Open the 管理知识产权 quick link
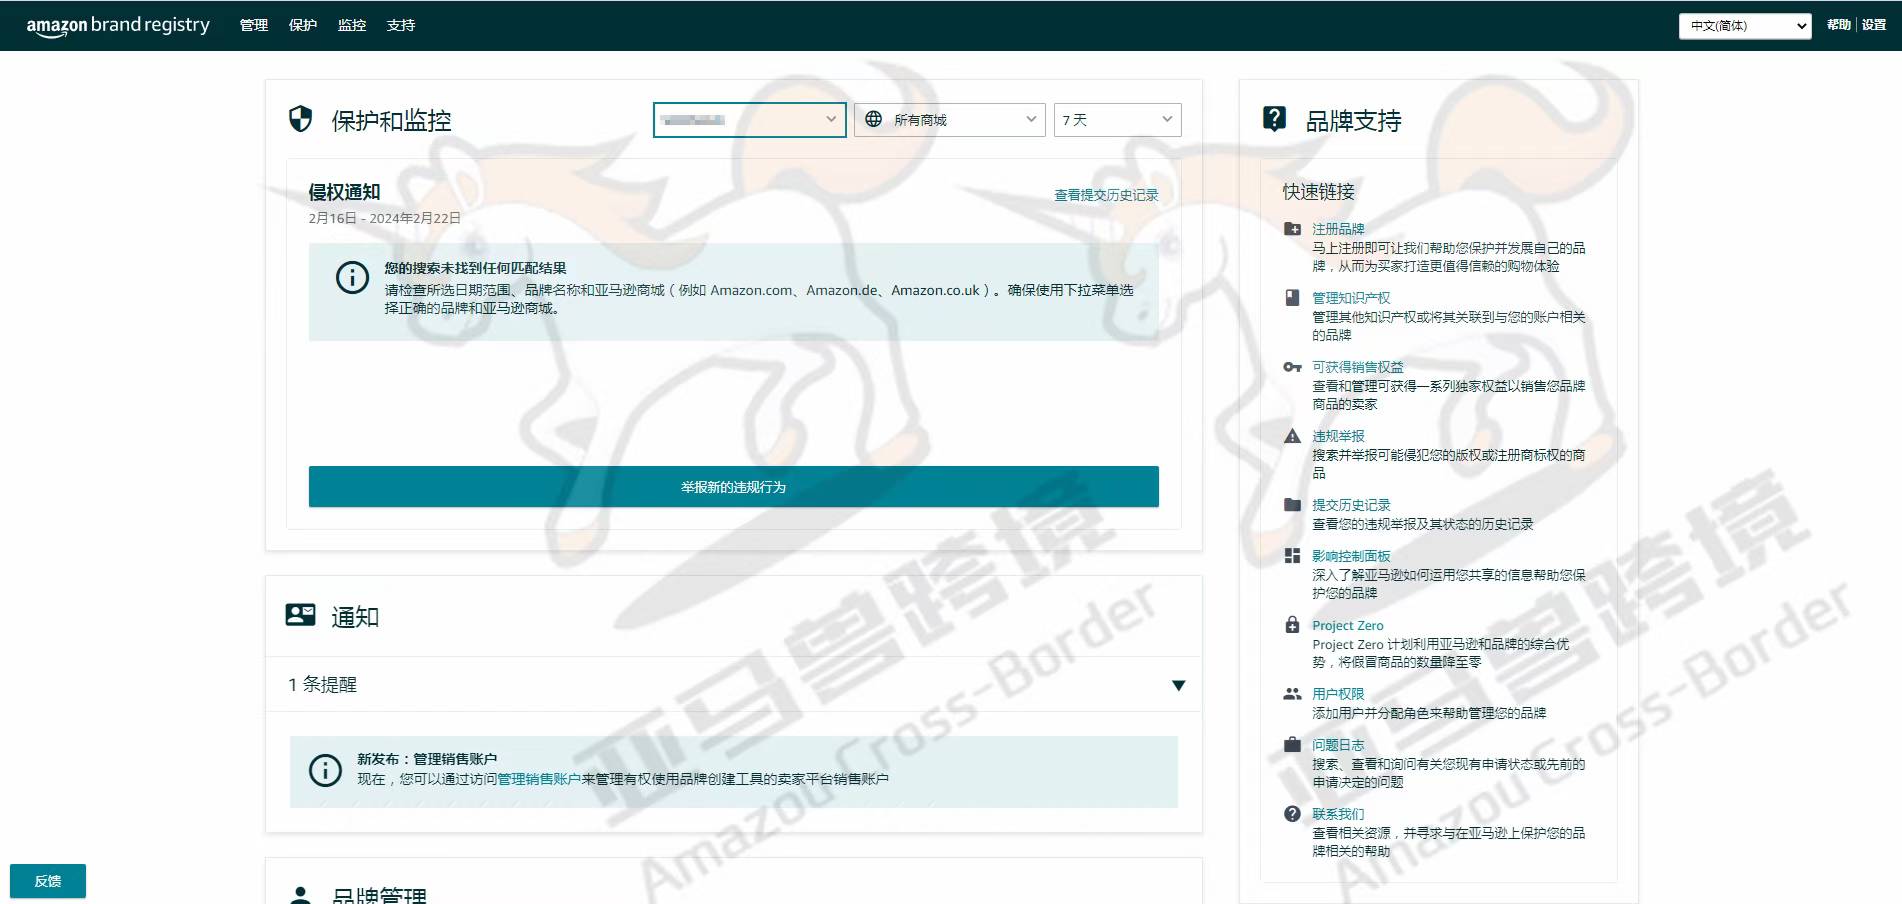The width and height of the screenshot is (1902, 904). [x=1351, y=298]
